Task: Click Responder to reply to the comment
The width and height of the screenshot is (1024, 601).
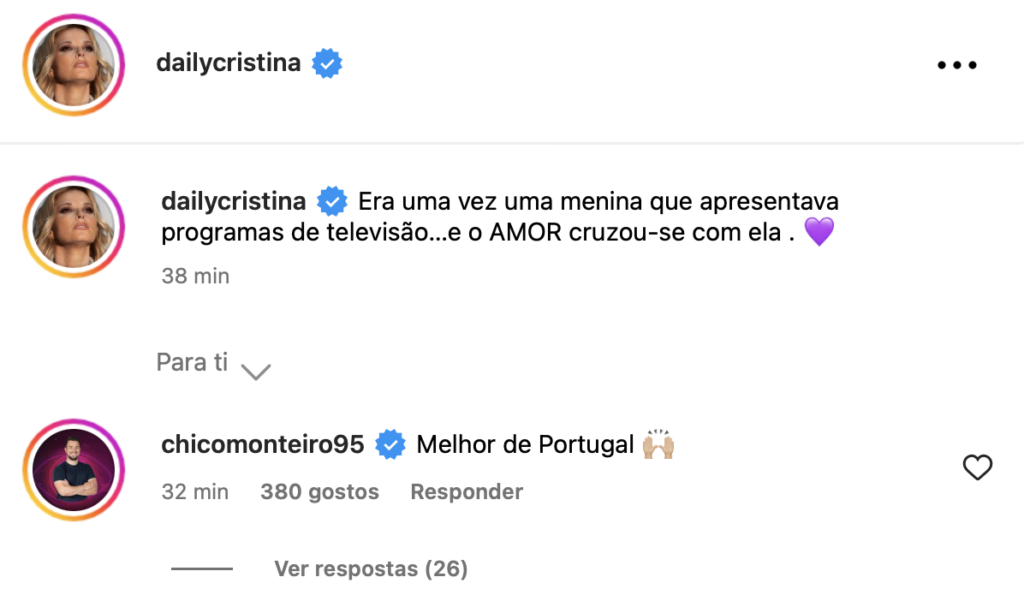Action: [466, 492]
